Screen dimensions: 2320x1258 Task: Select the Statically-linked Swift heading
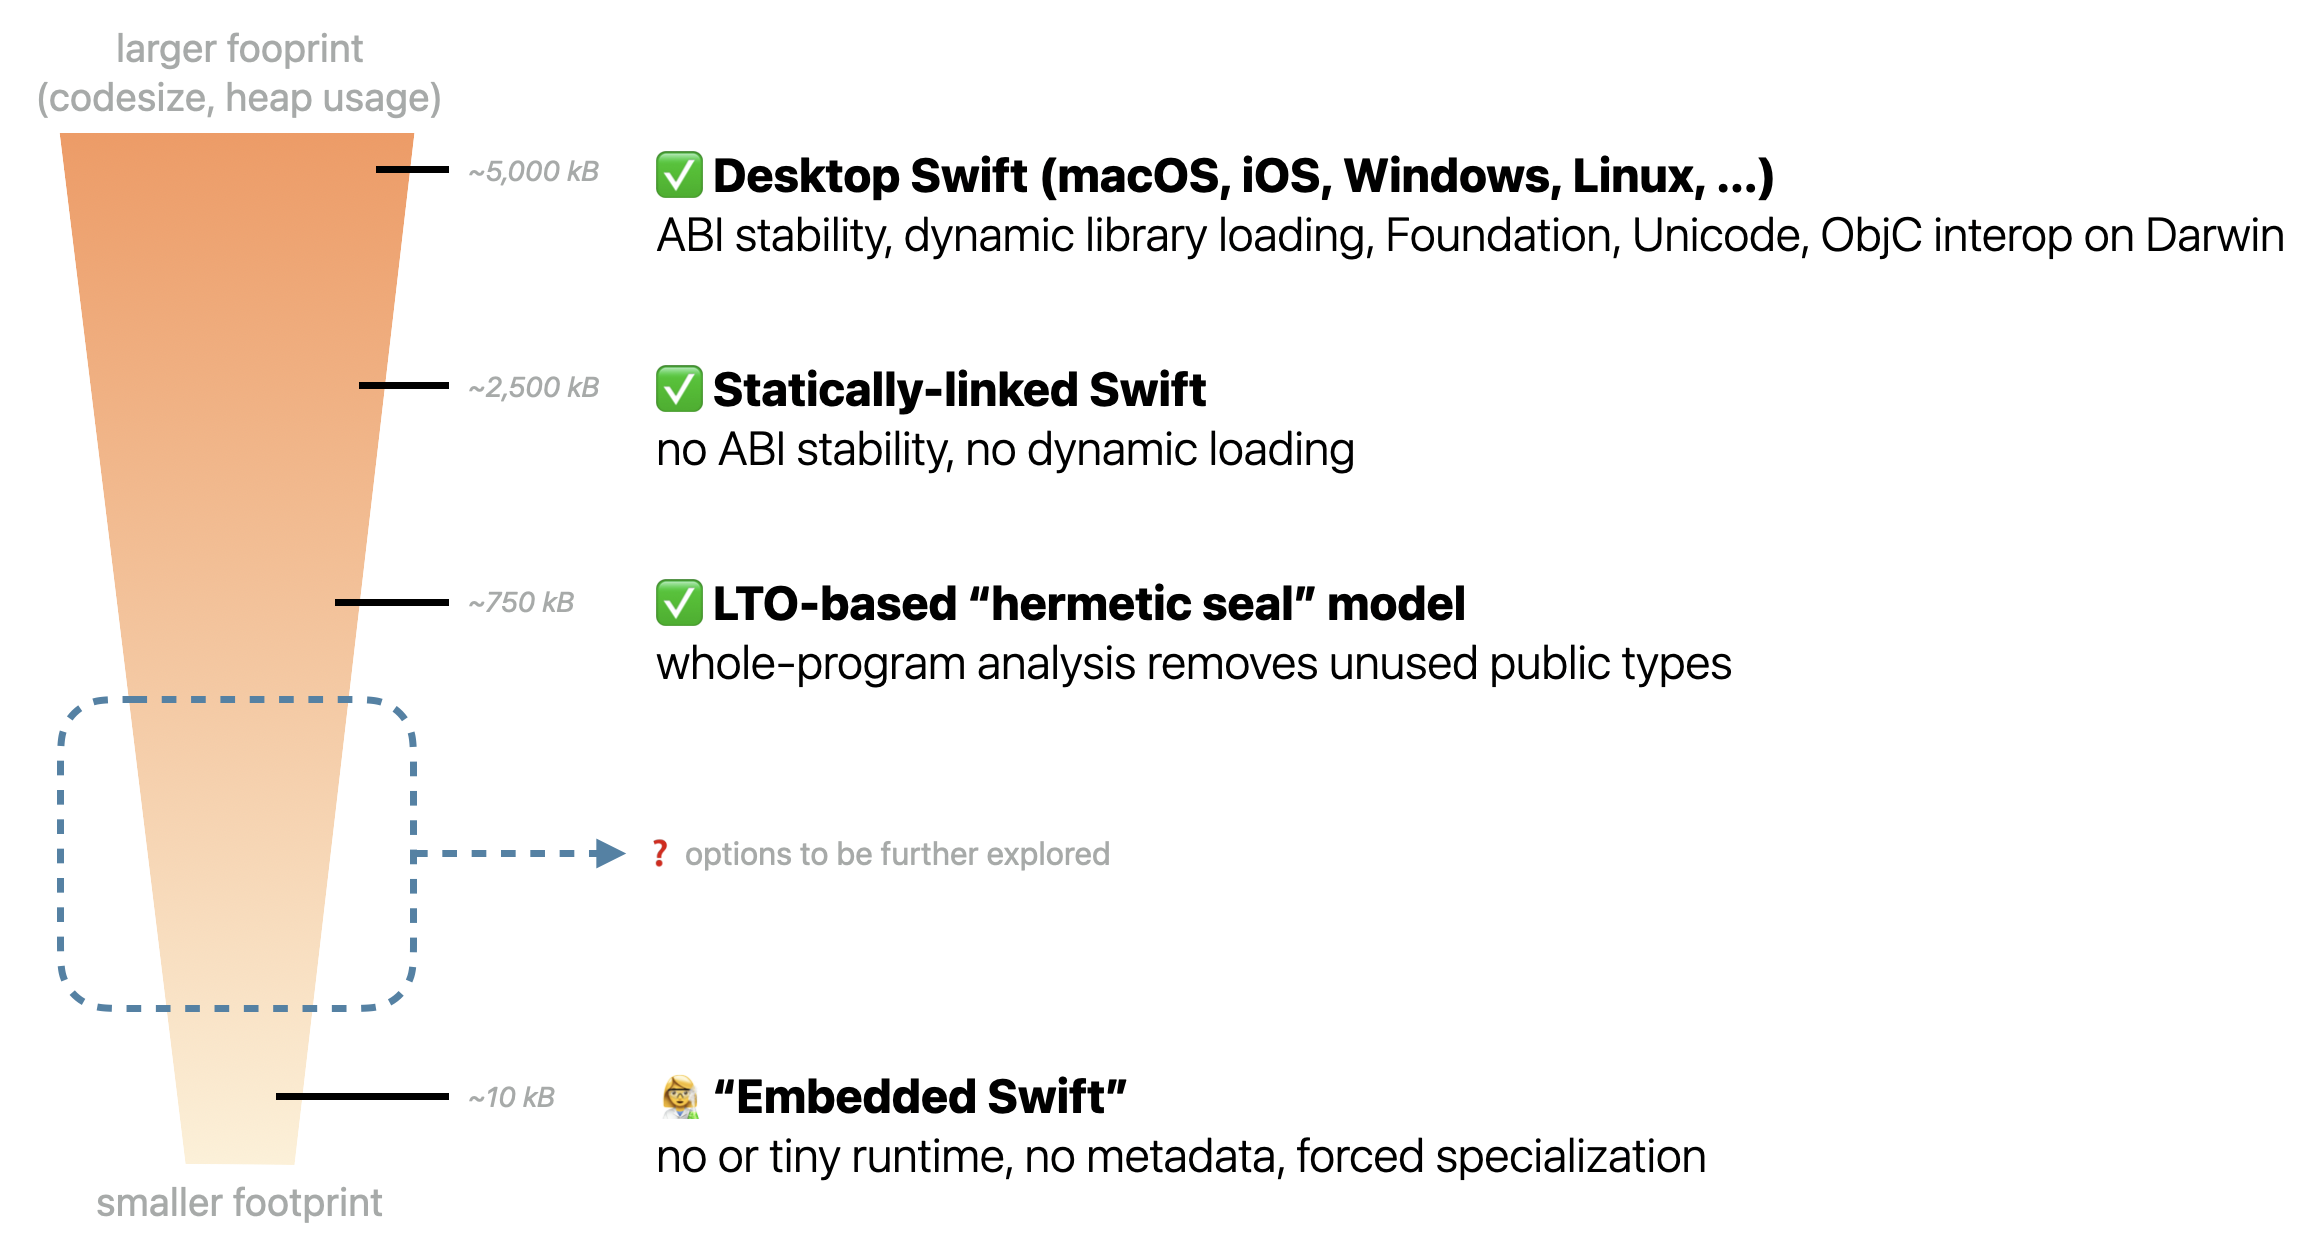960,390
